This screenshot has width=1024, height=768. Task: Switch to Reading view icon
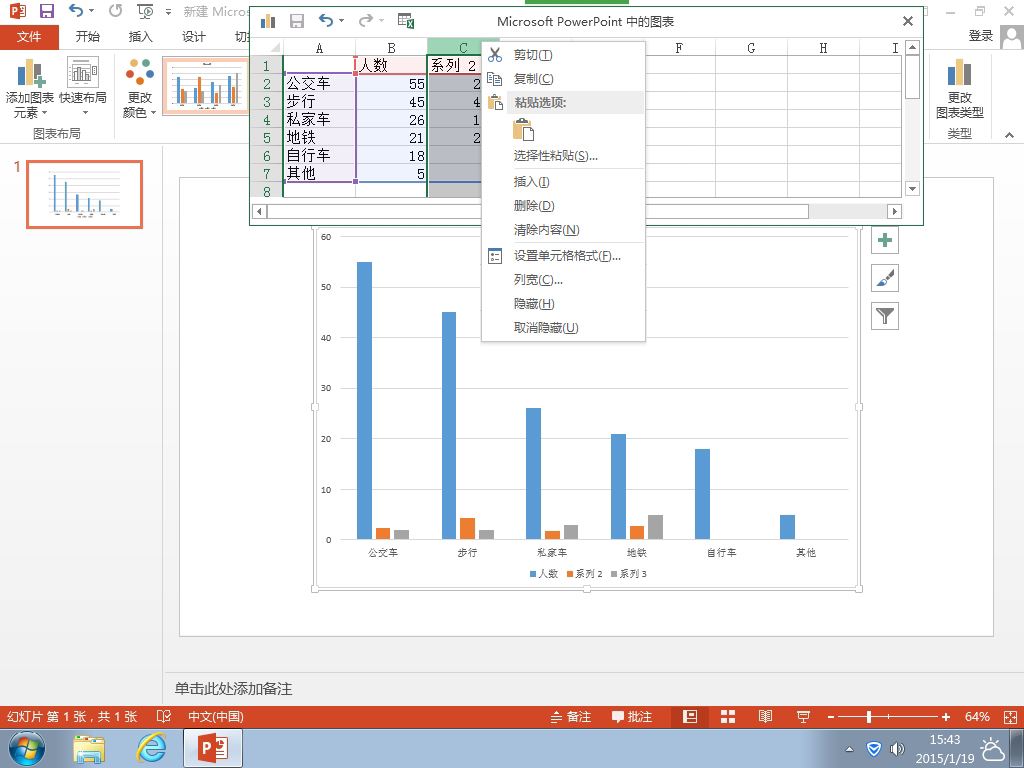tap(765, 716)
